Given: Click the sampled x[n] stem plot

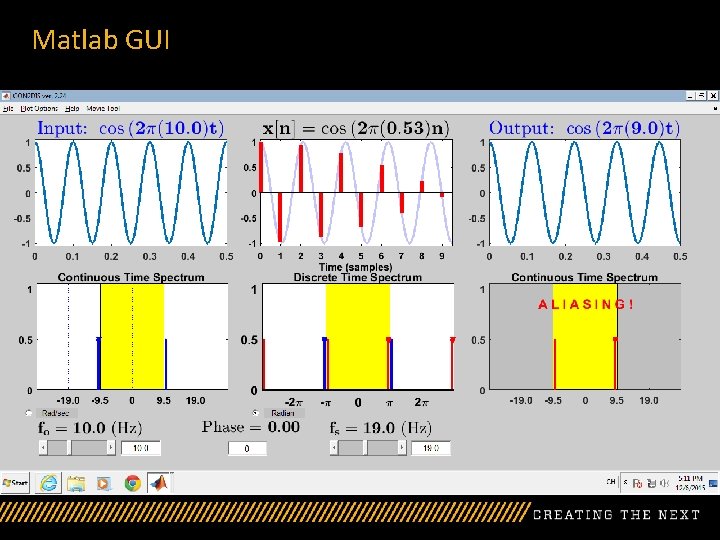Looking at the screenshot, I should coord(356,193).
